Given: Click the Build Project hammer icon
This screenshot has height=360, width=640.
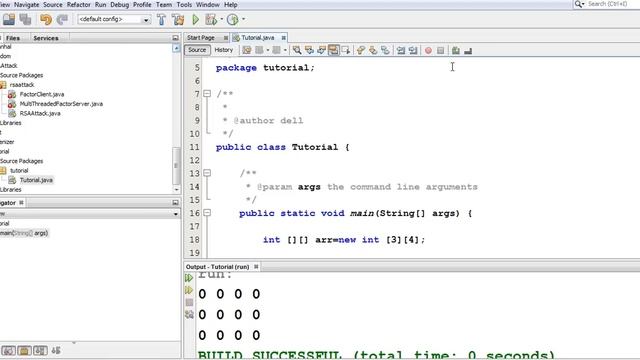Looking at the screenshot, I should click(x=162, y=19).
